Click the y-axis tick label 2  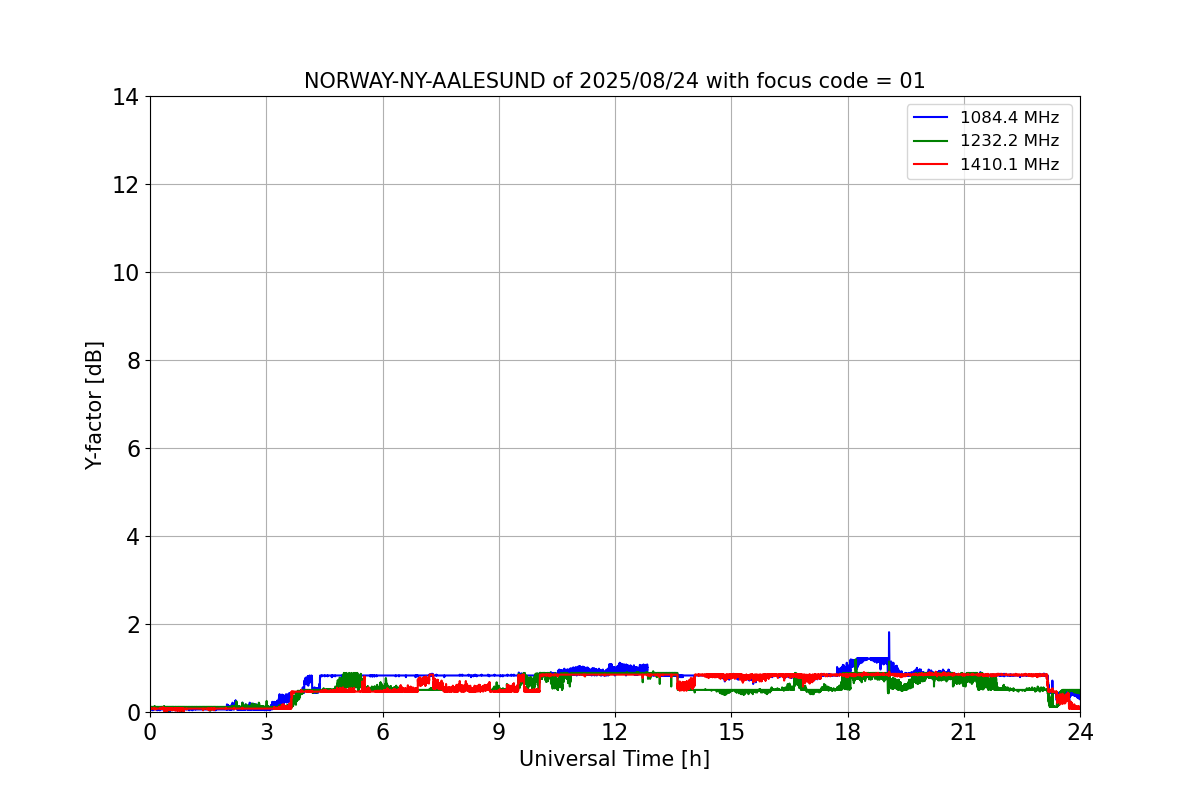coord(133,625)
